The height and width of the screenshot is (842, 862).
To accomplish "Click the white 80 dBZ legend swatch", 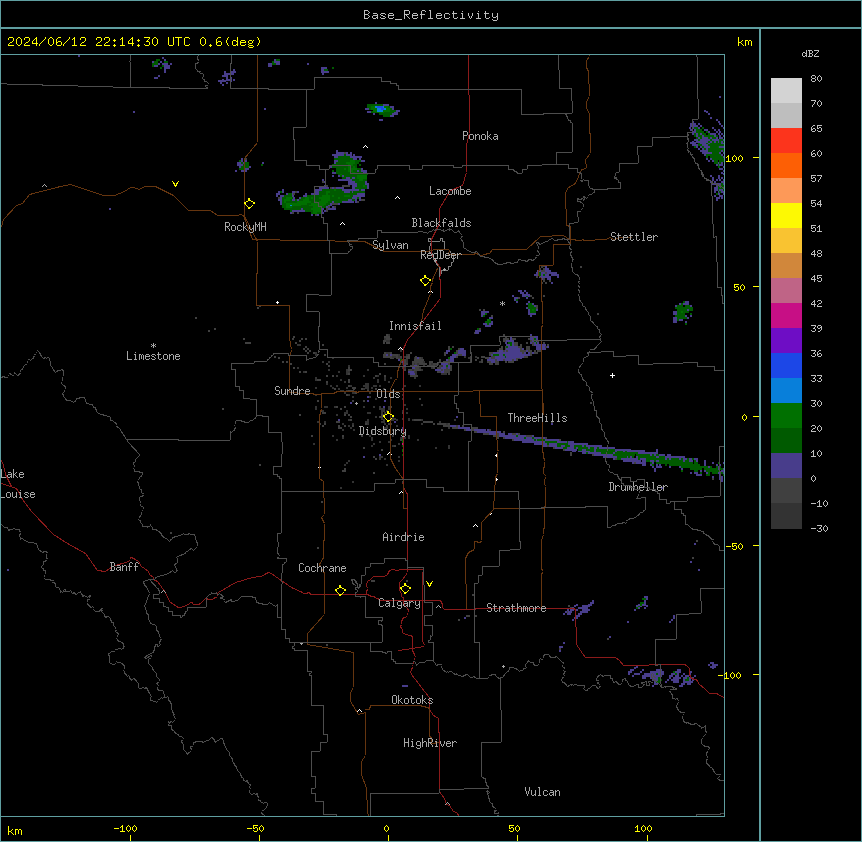I will click(x=786, y=91).
